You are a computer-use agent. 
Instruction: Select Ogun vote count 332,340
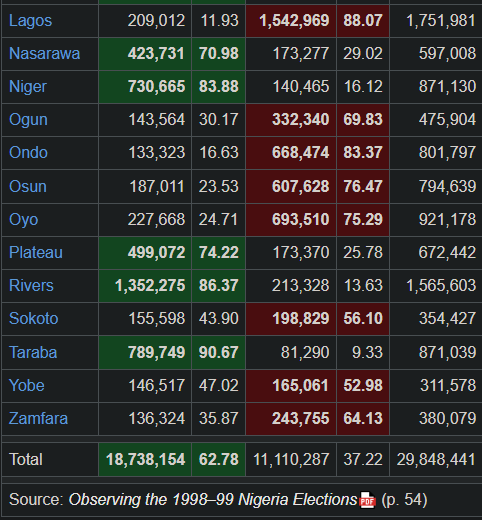click(301, 120)
